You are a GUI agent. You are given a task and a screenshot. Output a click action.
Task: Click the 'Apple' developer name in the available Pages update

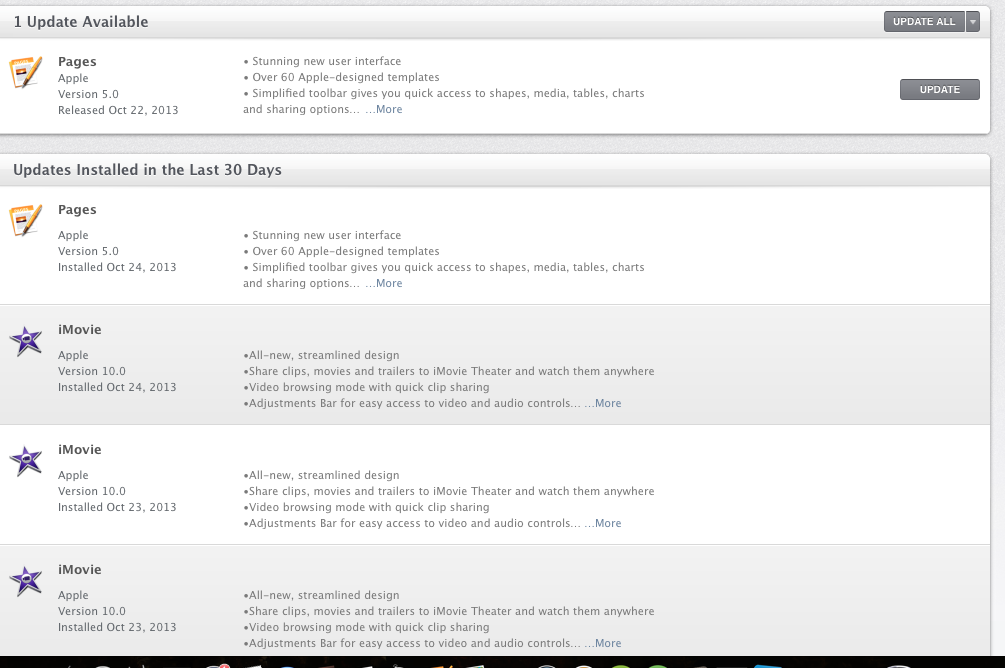[x=73, y=78]
